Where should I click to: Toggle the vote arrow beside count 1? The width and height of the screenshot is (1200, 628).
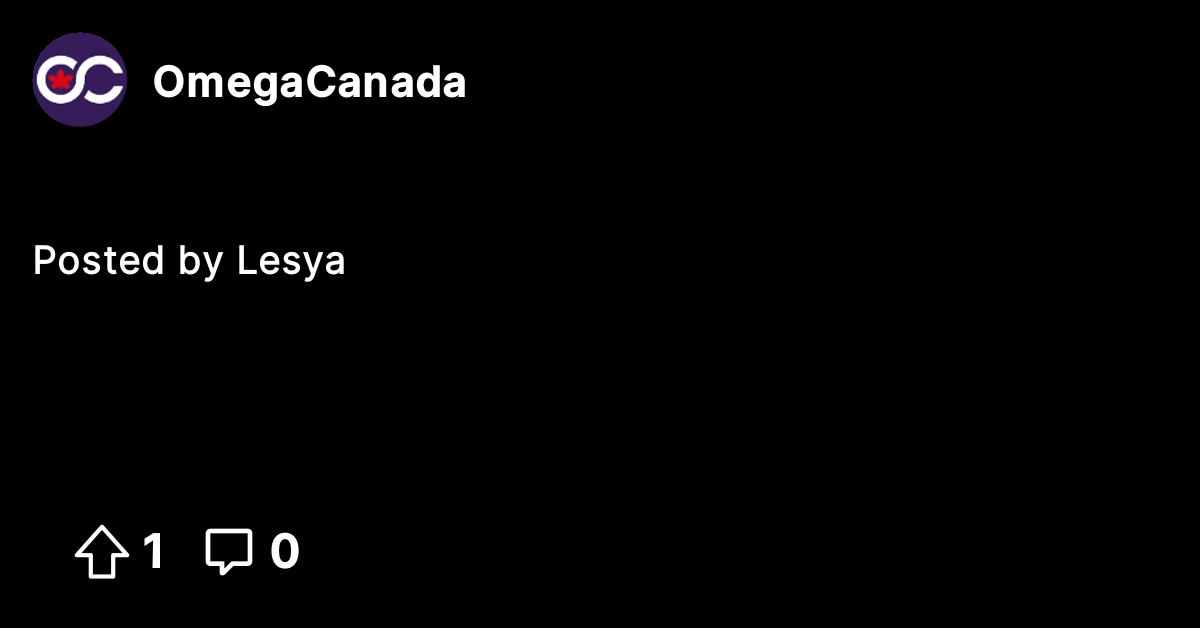point(102,552)
